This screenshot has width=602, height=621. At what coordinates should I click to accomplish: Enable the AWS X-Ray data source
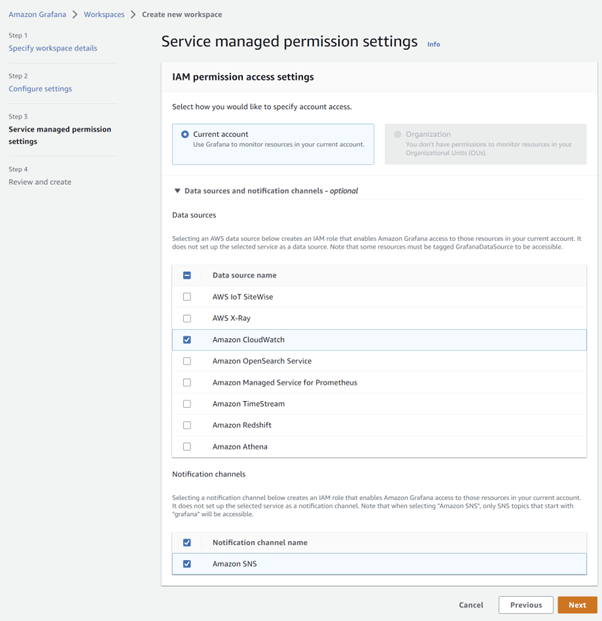[187, 318]
